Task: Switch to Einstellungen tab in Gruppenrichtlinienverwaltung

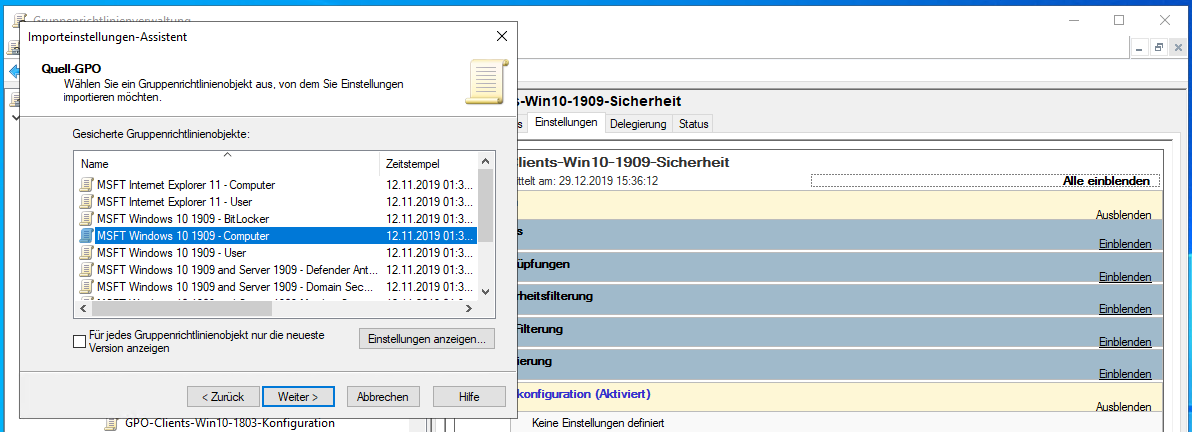Action: tap(566, 122)
